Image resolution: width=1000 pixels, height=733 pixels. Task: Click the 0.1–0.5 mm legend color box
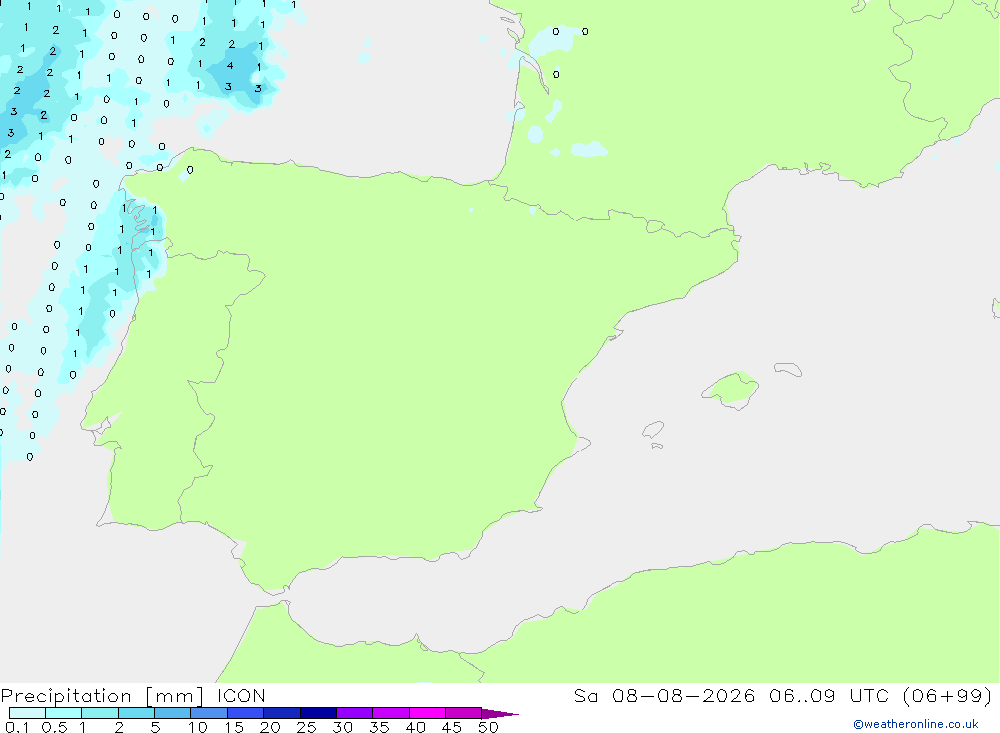click(x=27, y=713)
